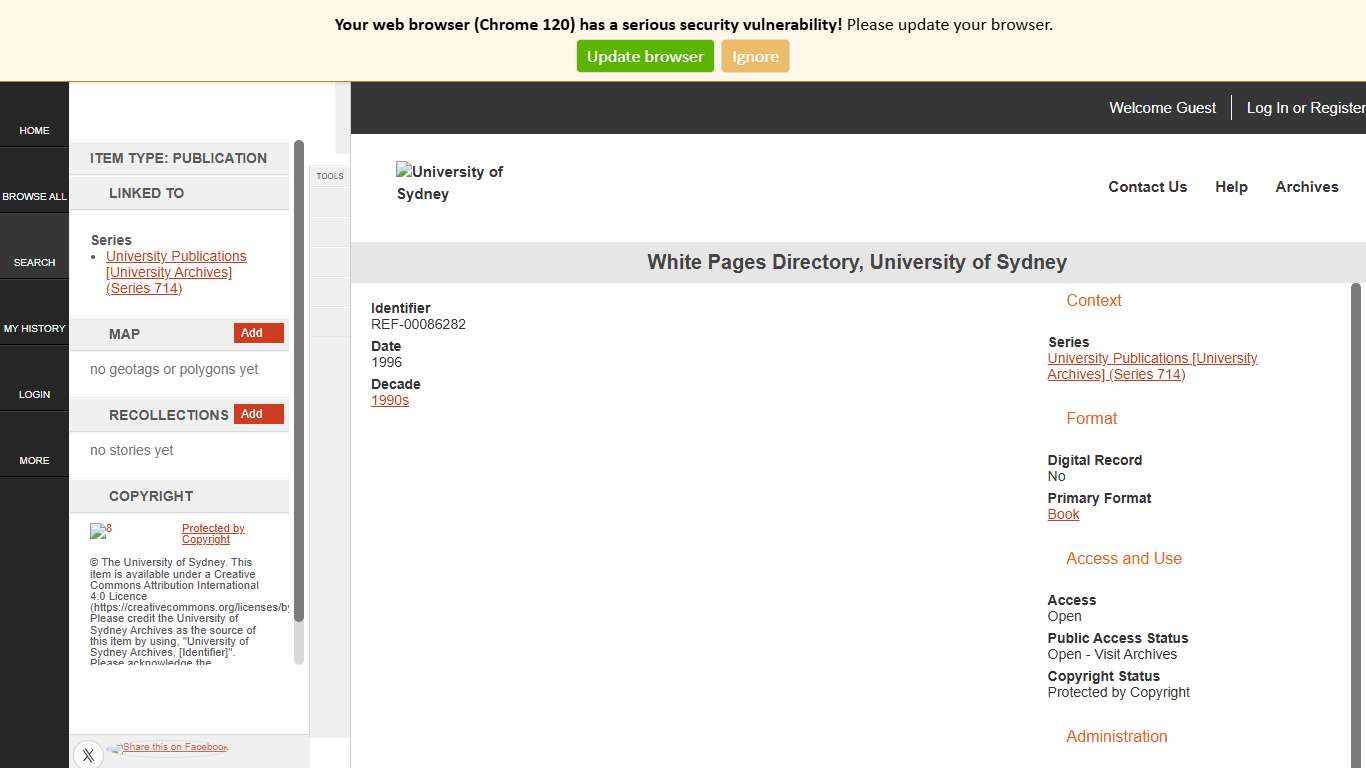
Task: Select HOME in the sidebar
Action: [x=34, y=130]
